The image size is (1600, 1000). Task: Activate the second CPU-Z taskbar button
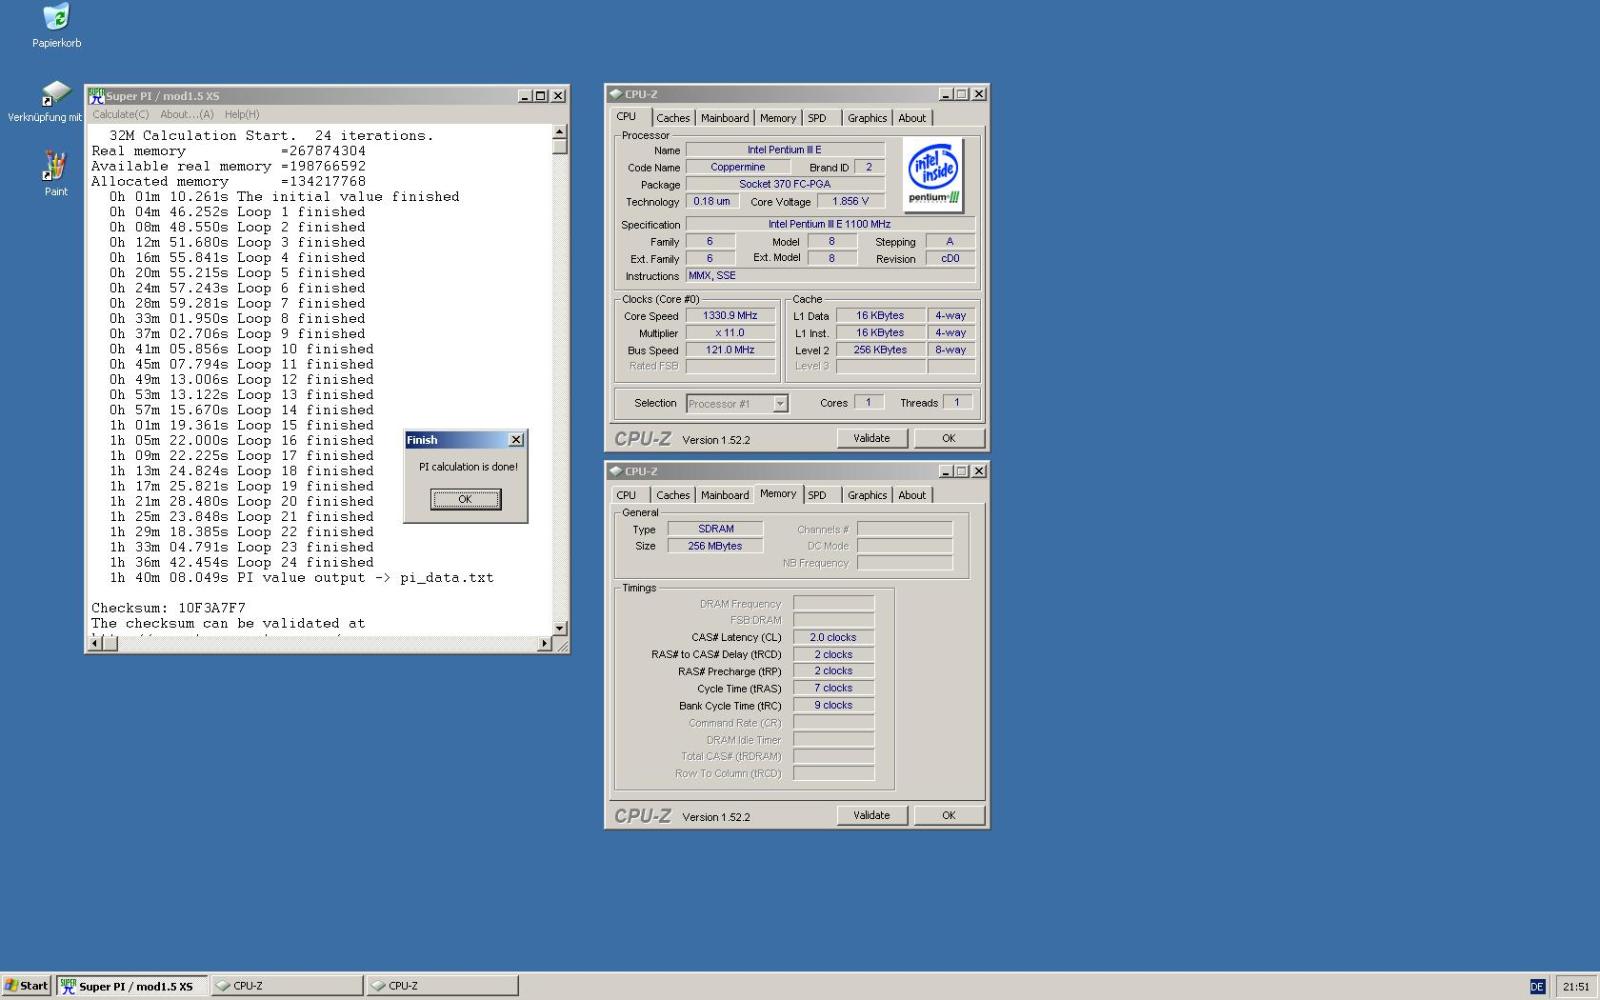(x=443, y=986)
